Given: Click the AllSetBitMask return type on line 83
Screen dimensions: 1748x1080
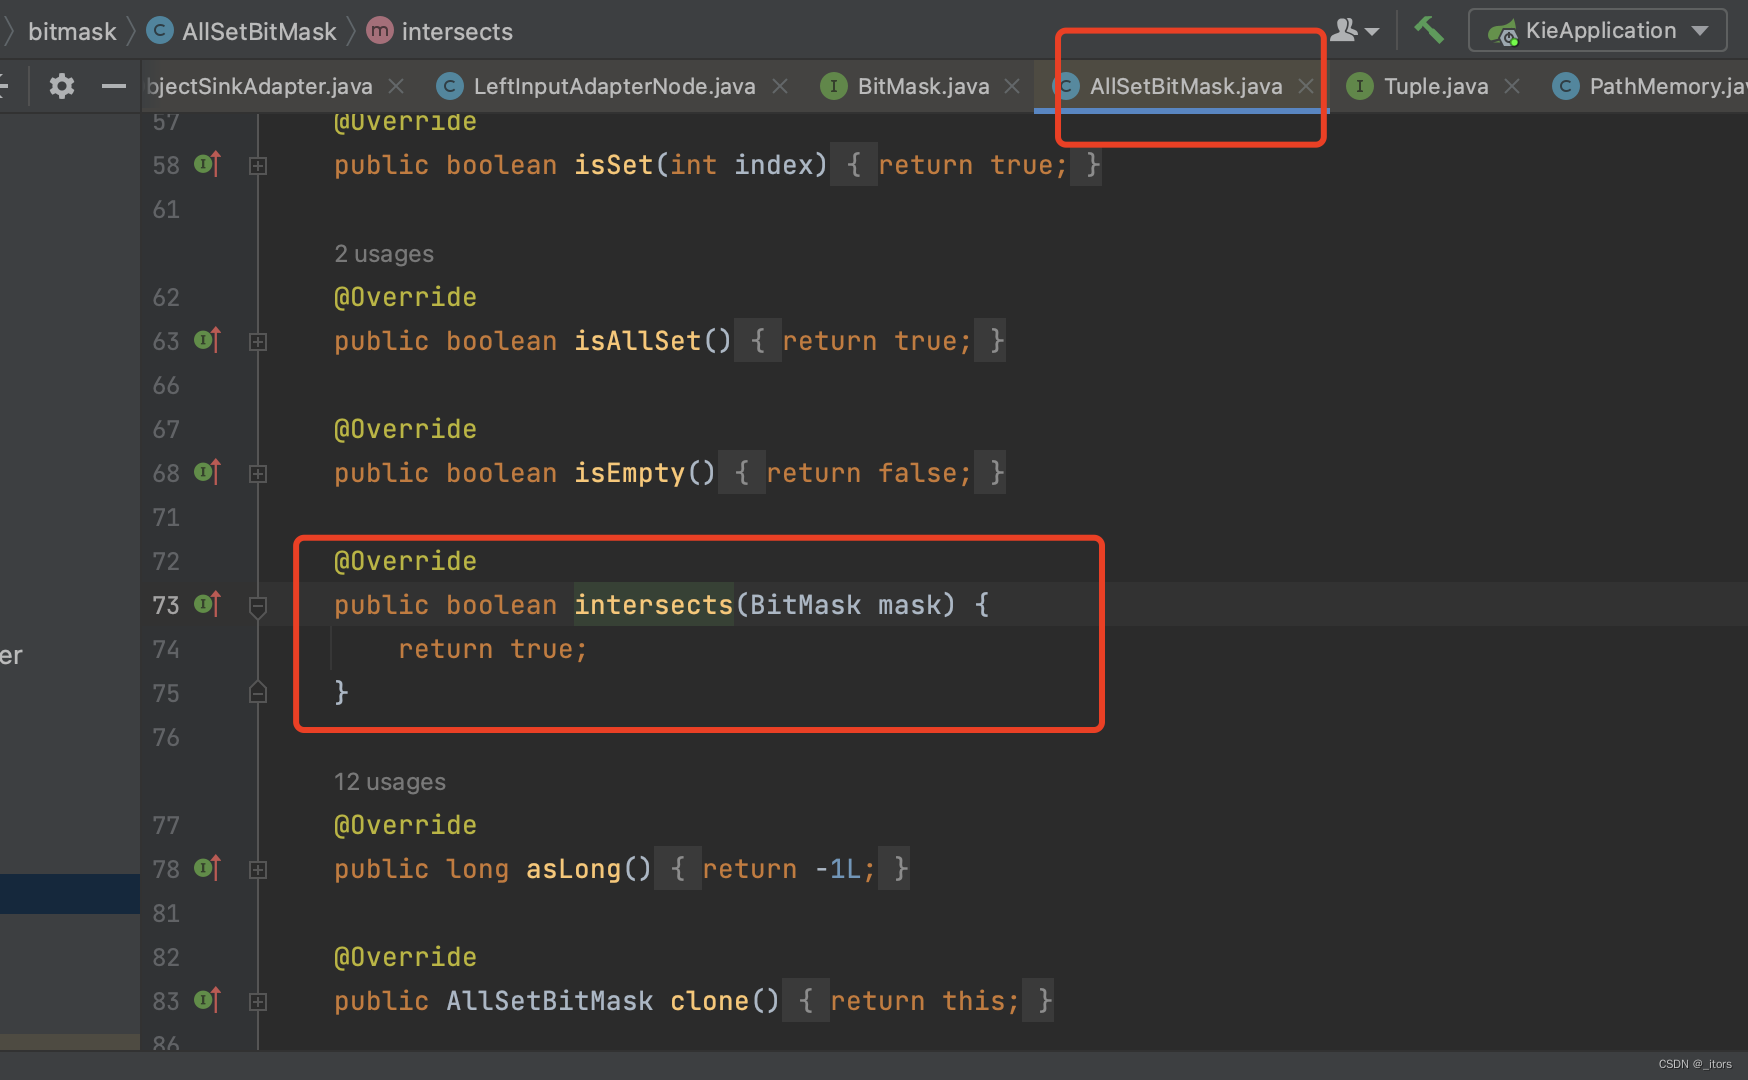Looking at the screenshot, I should pyautogui.click(x=549, y=1001).
